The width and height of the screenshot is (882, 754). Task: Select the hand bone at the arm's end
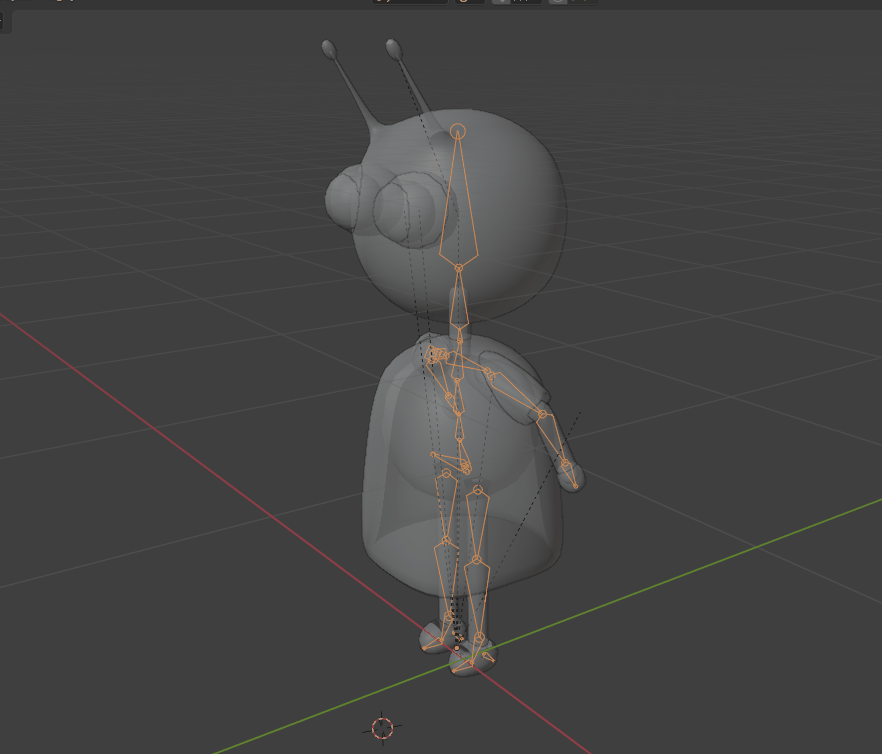(570, 475)
